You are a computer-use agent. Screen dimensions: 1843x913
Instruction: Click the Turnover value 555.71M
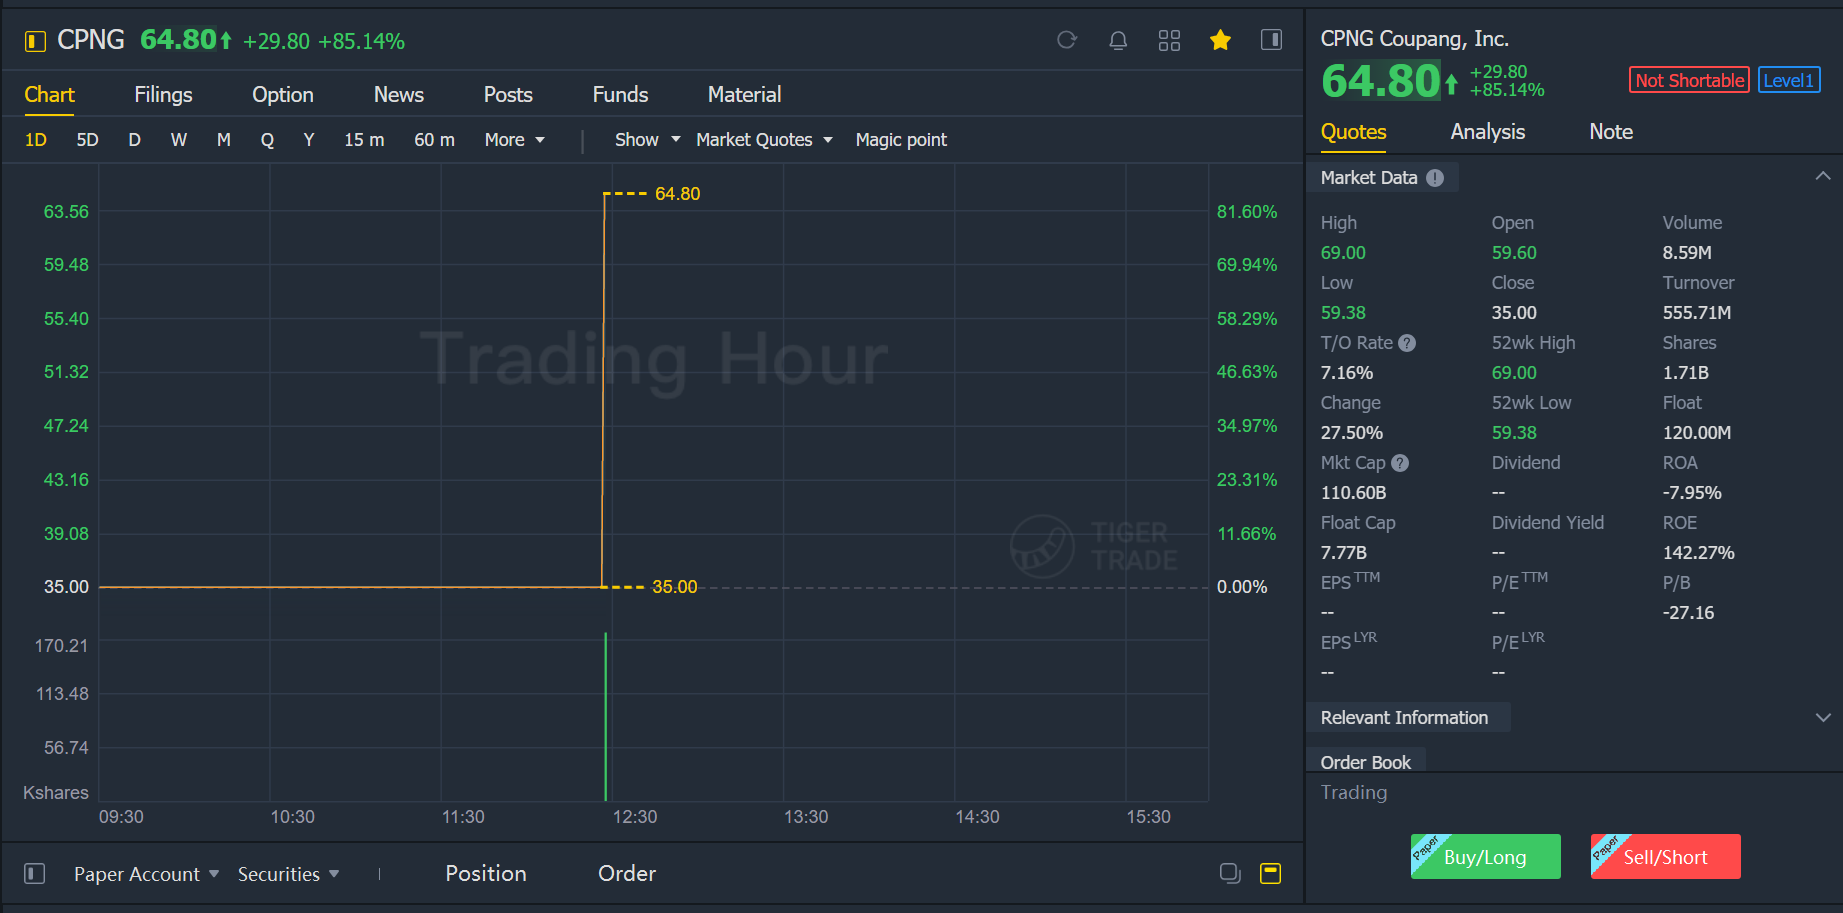click(x=1697, y=313)
